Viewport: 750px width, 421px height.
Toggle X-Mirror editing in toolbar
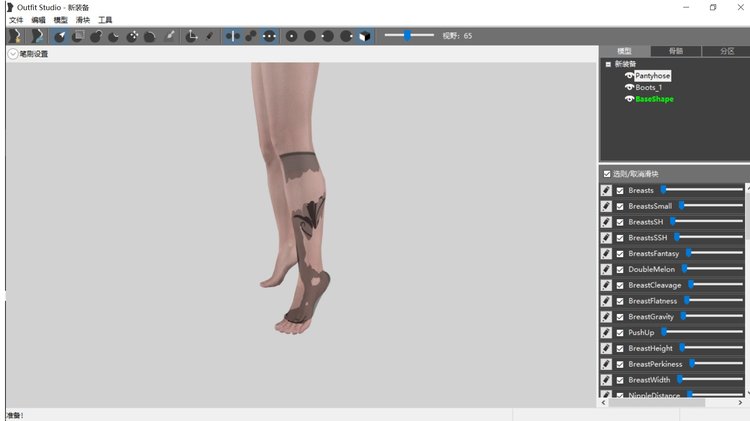coord(232,36)
